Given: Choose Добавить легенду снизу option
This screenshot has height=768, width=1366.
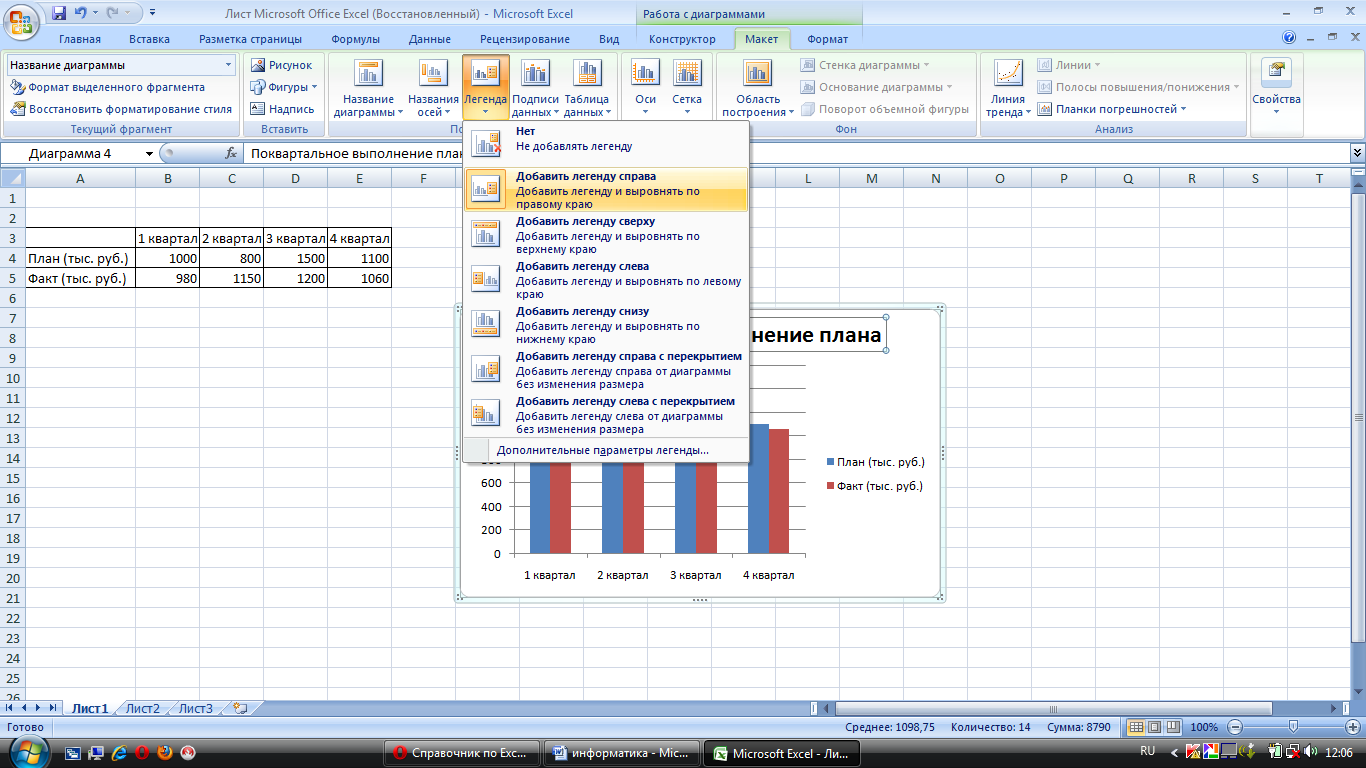Looking at the screenshot, I should tap(606, 325).
